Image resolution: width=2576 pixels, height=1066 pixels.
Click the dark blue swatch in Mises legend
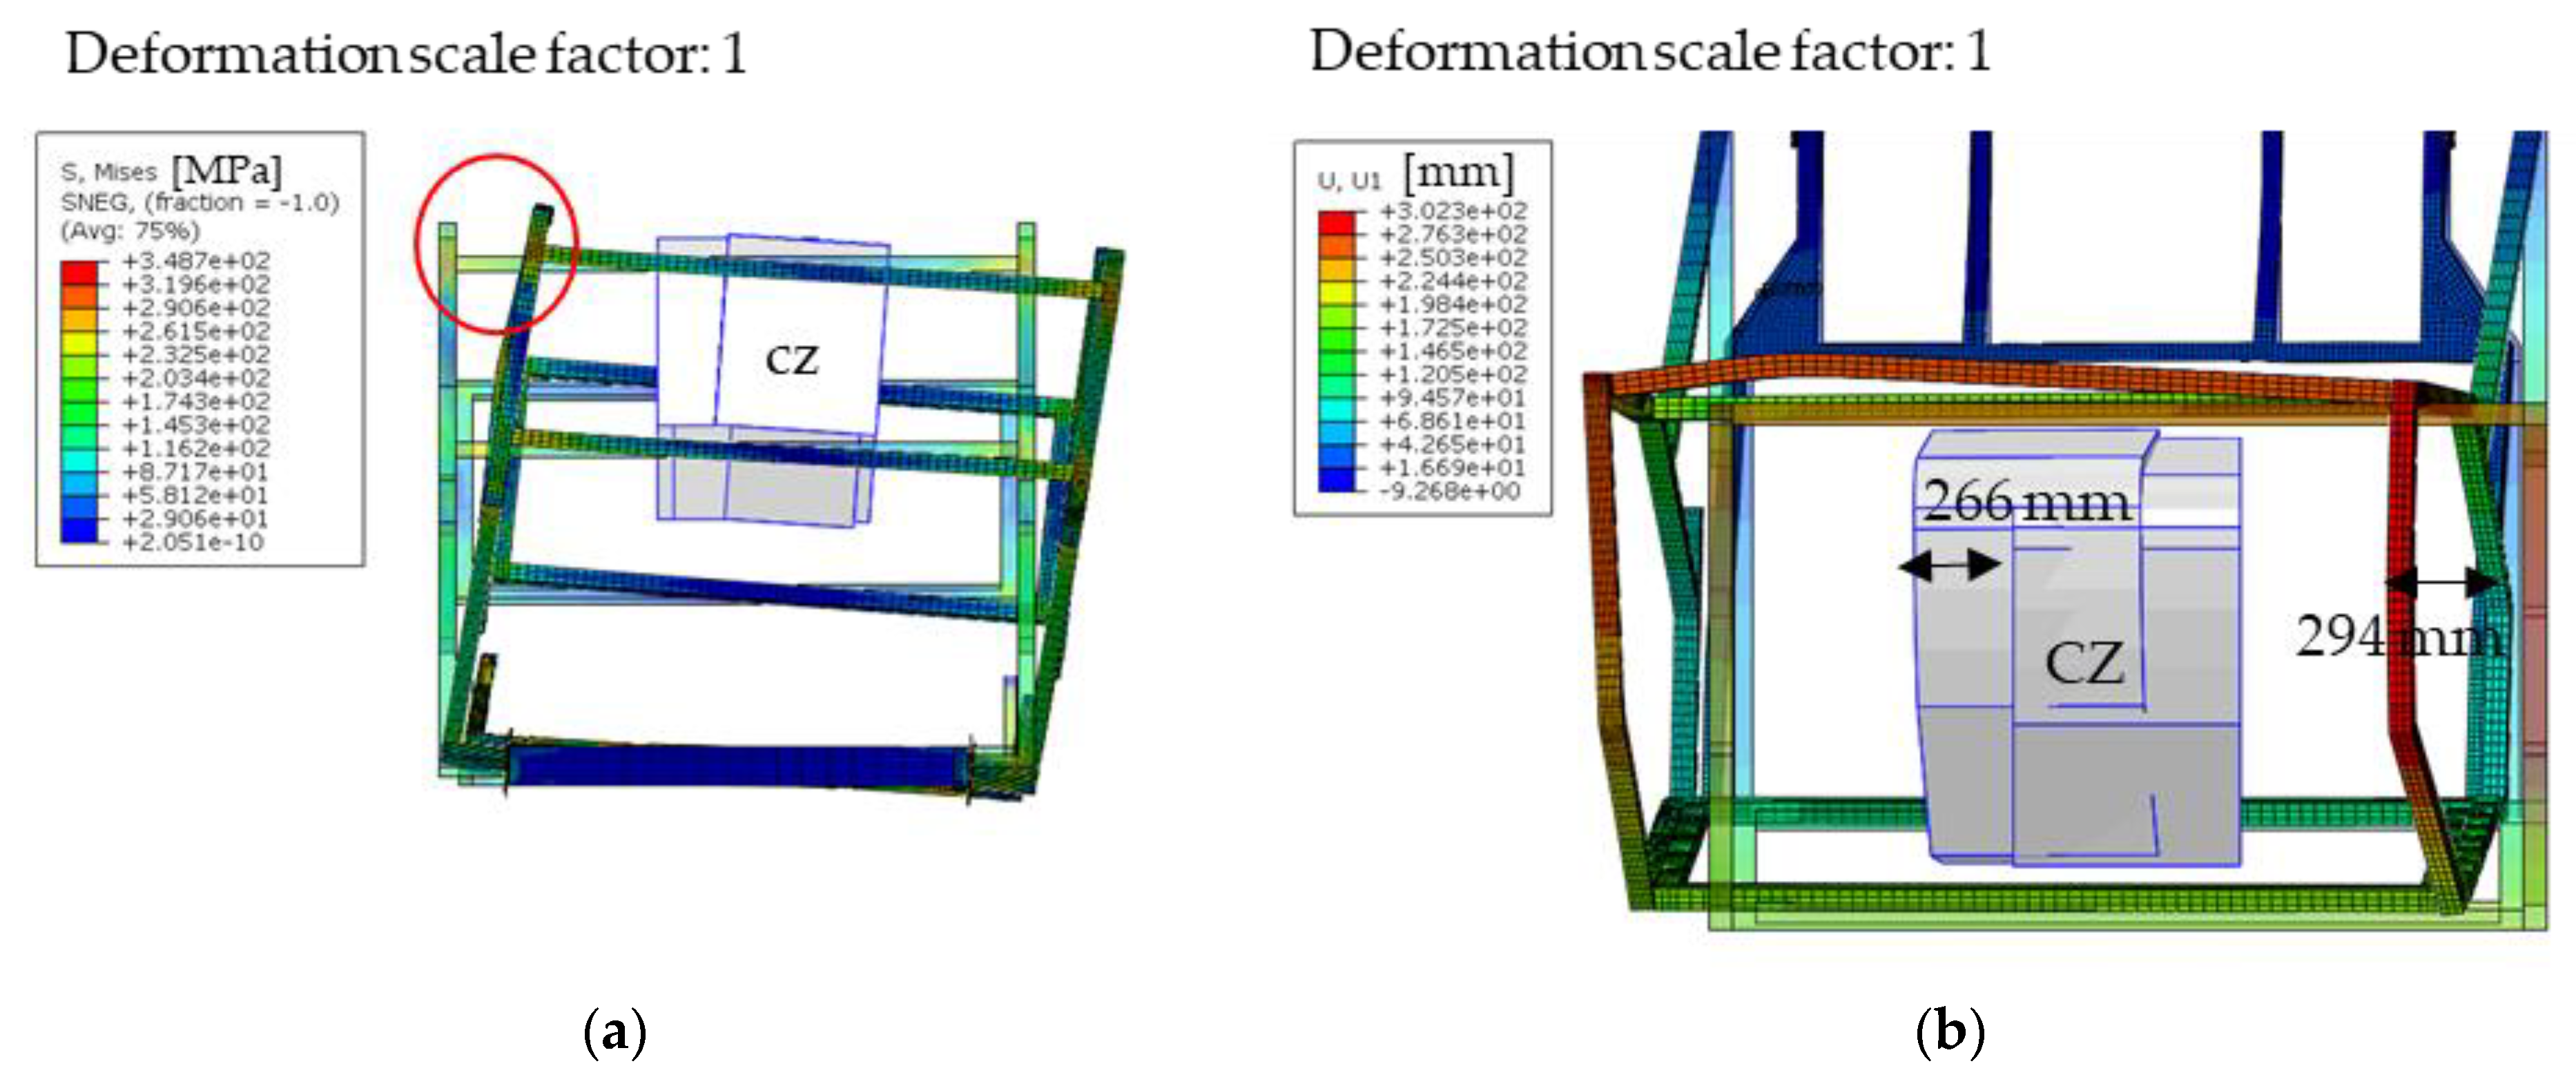pyautogui.click(x=79, y=530)
